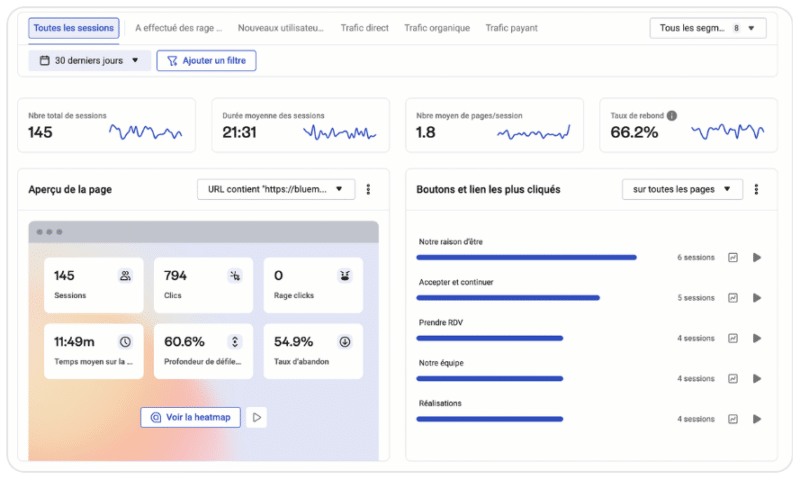Click the chart icon for Notre raison d'être

pyautogui.click(x=733, y=257)
